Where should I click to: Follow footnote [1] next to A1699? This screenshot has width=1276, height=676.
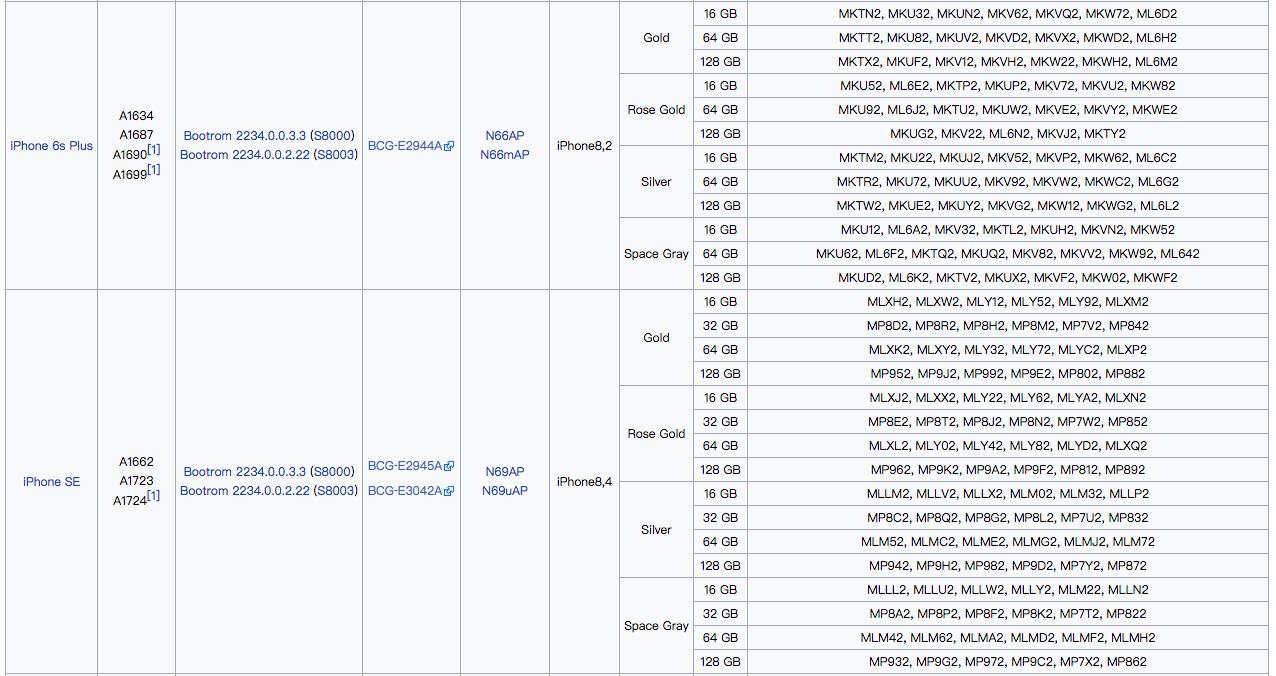pyautogui.click(x=154, y=170)
